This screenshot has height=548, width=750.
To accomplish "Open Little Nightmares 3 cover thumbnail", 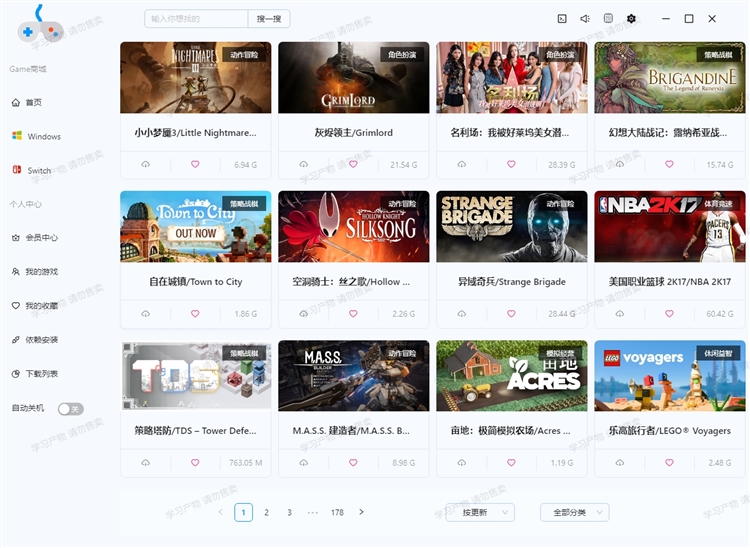I will pyautogui.click(x=196, y=77).
